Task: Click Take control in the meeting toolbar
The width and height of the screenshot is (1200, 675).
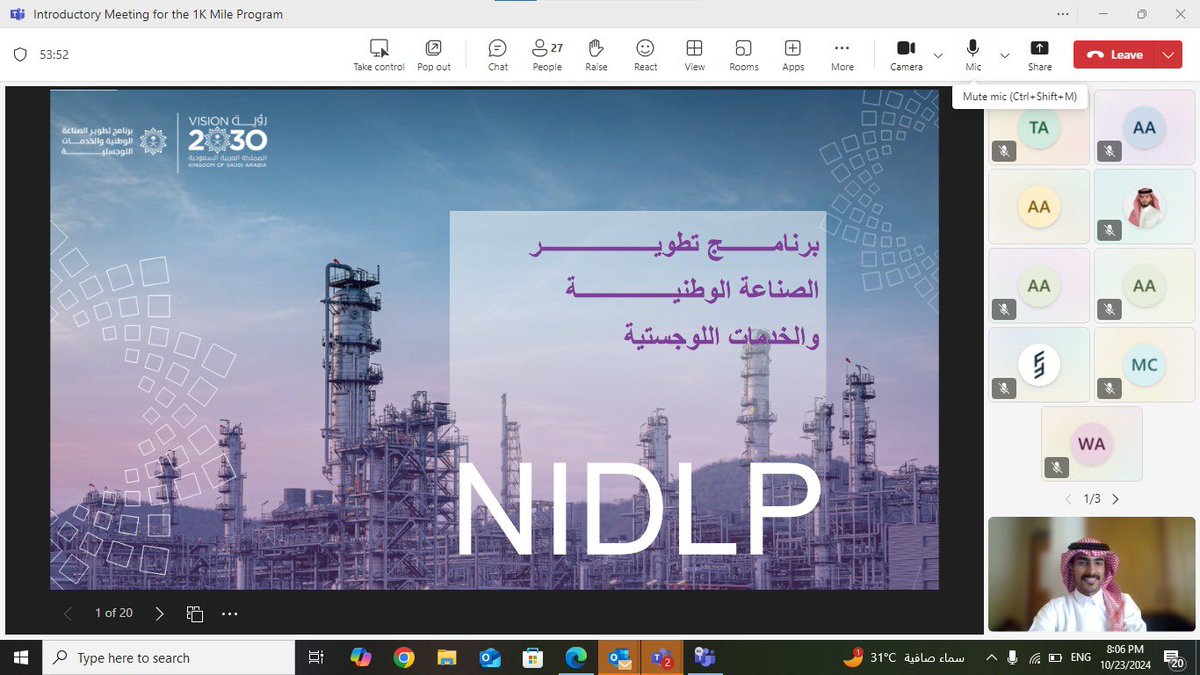Action: pos(379,55)
